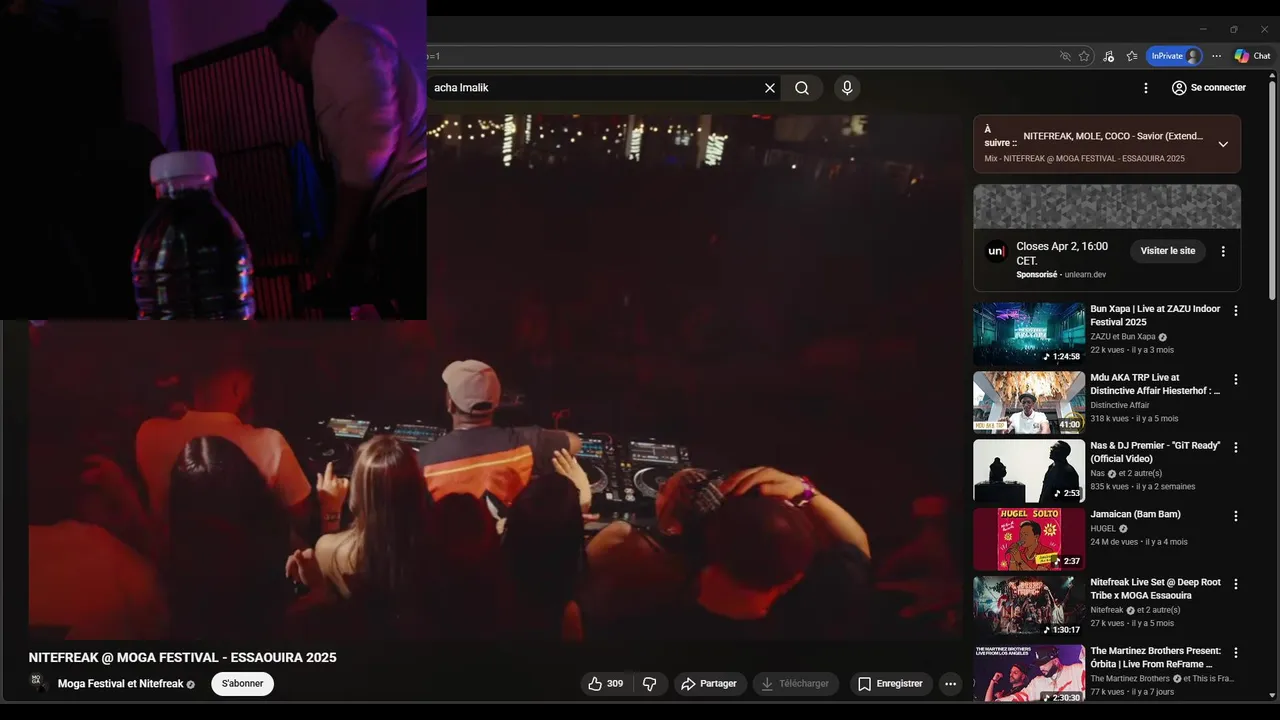The height and width of the screenshot is (720, 1280).
Task: Click ZAZU et Bun Xapa channel name
Action: [x=1123, y=337]
